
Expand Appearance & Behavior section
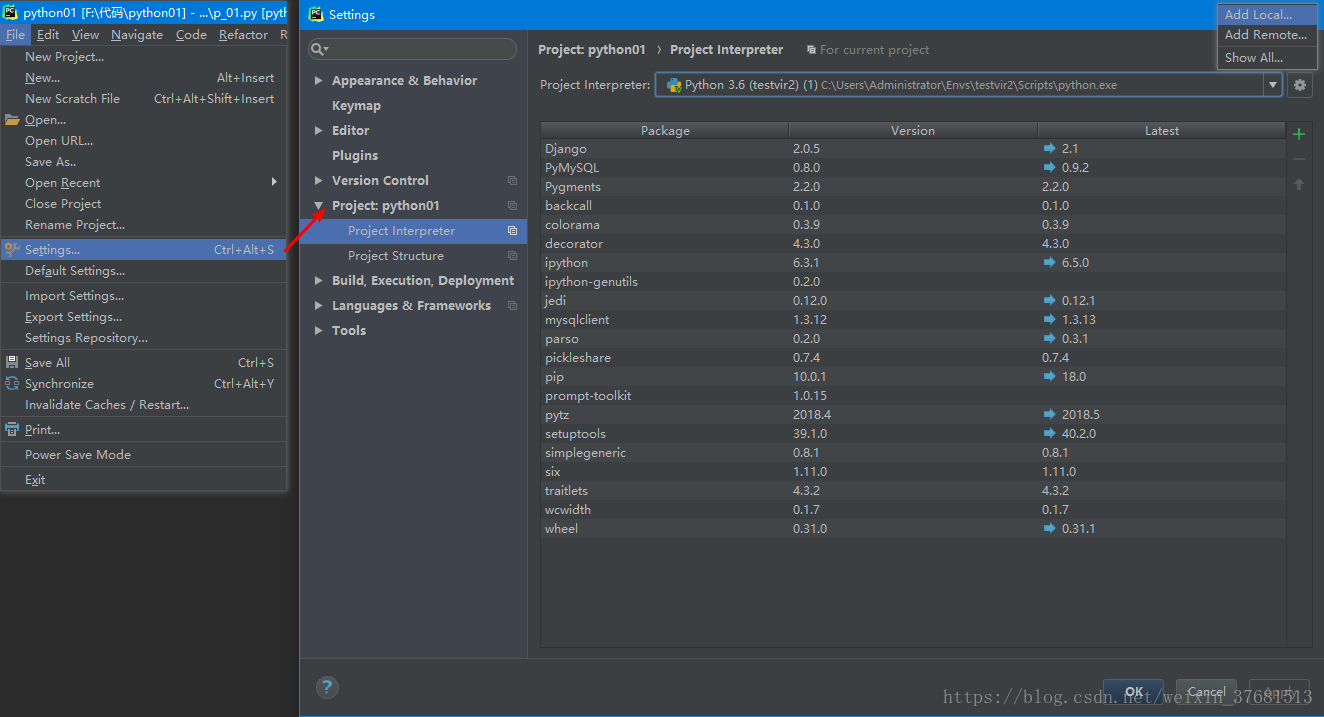[319, 81]
